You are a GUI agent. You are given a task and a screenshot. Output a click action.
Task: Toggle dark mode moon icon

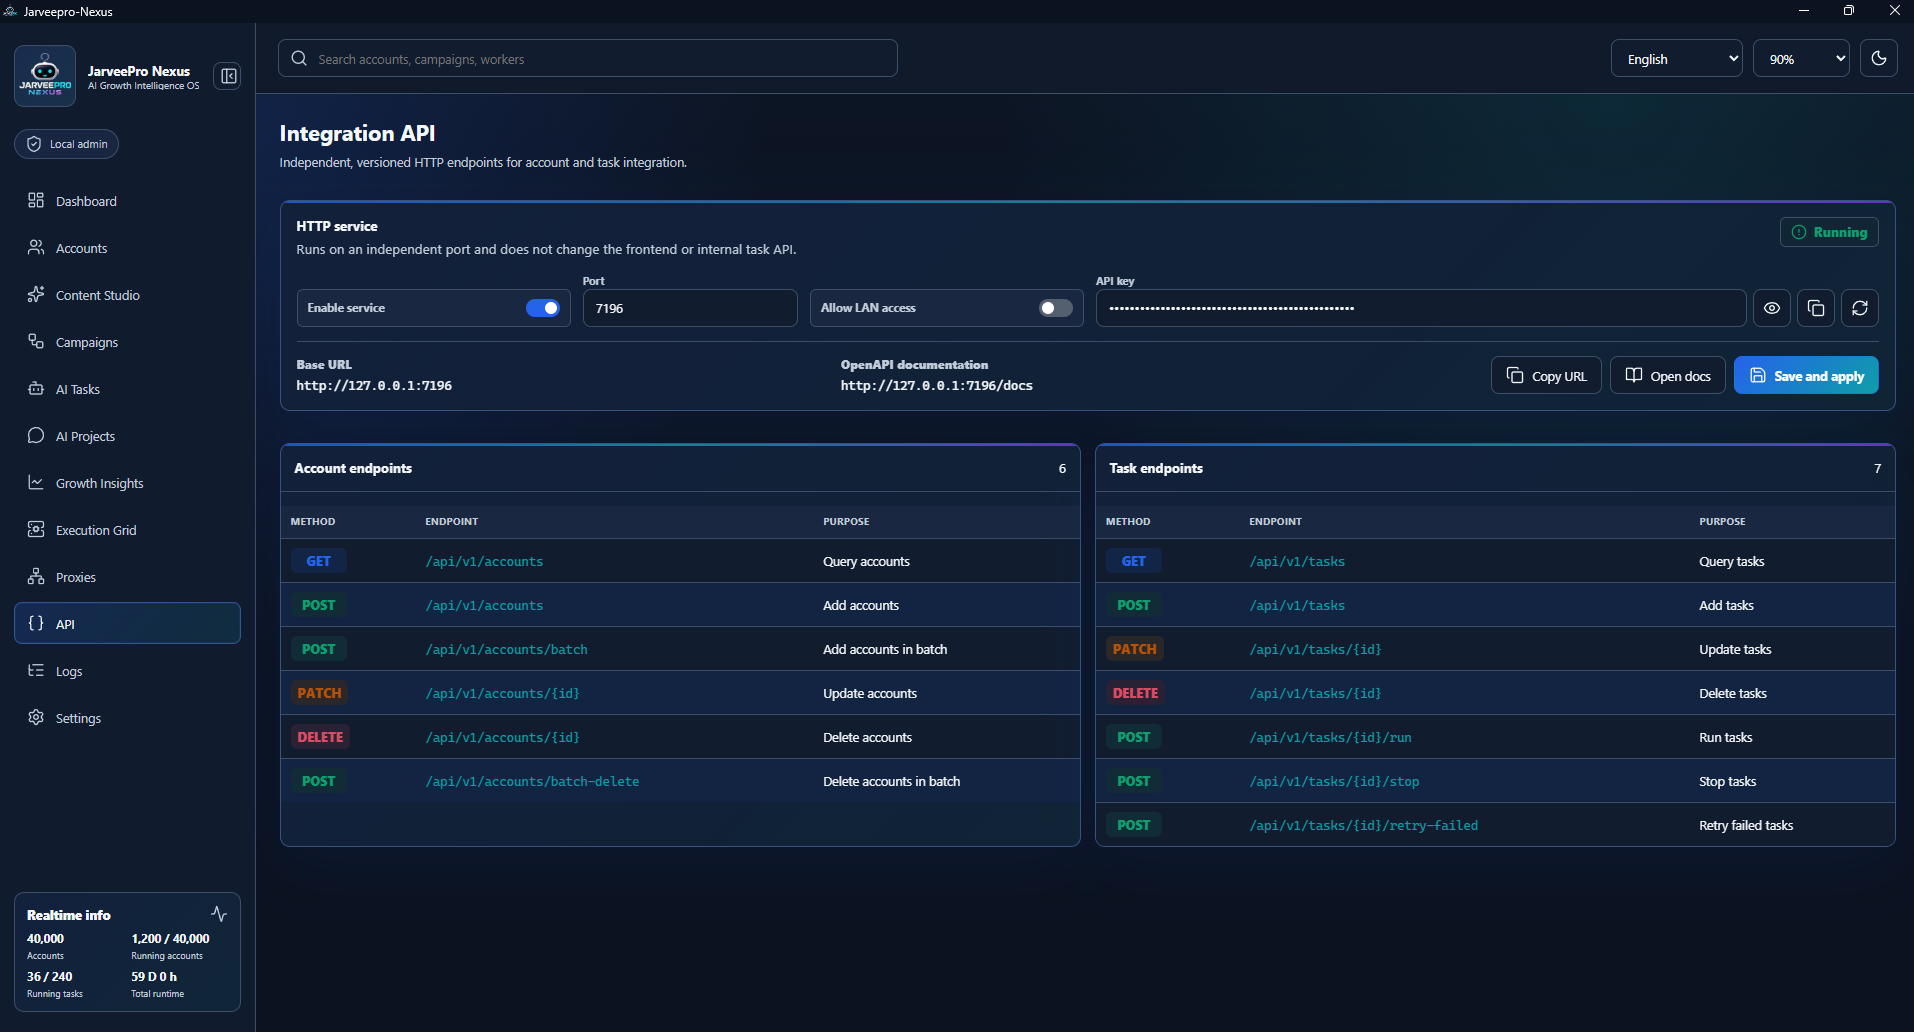tap(1879, 58)
